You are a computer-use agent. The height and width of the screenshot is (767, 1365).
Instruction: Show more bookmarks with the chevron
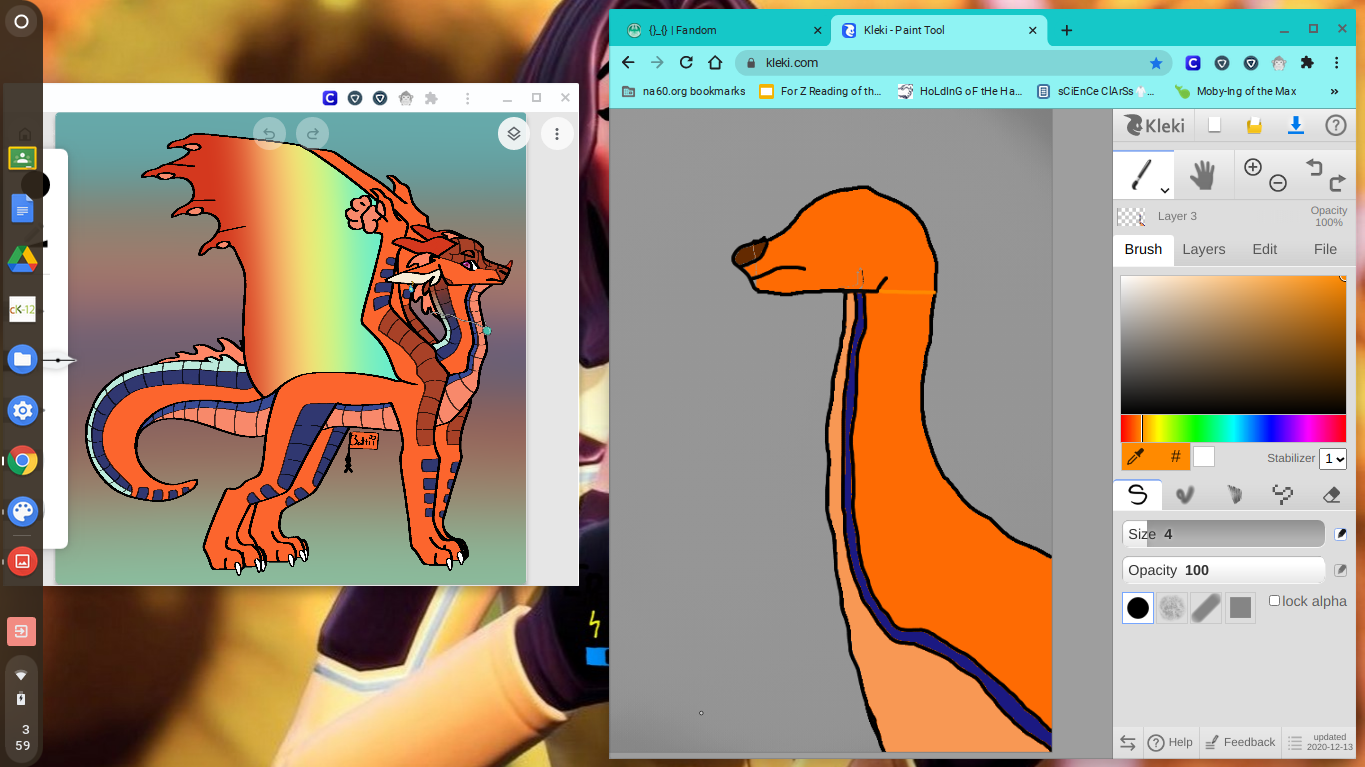1334,91
